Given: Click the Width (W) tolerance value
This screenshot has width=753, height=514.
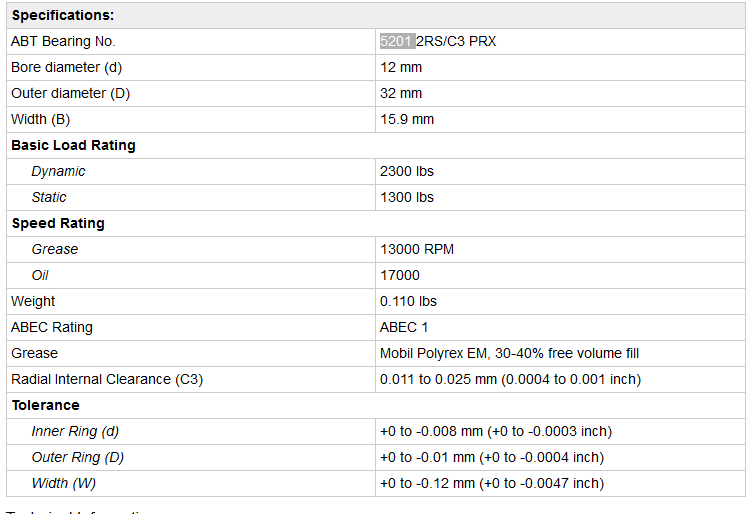Looking at the screenshot, I should 491,483.
